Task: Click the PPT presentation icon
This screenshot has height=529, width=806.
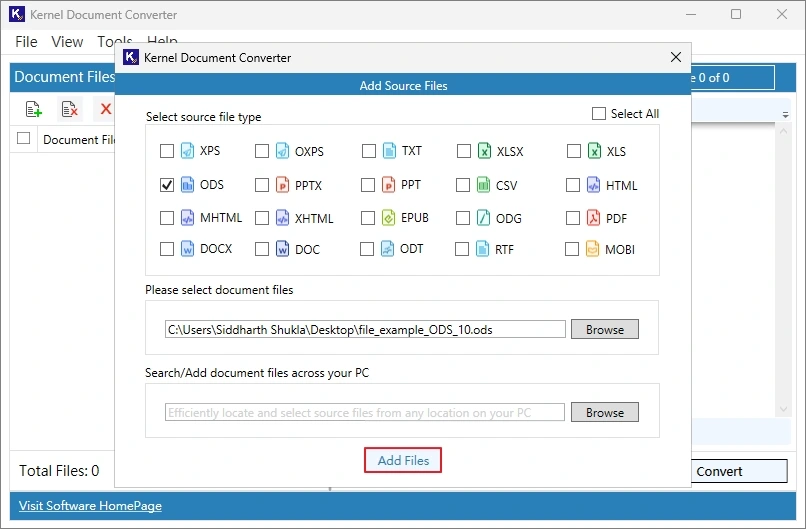Action: [389, 185]
